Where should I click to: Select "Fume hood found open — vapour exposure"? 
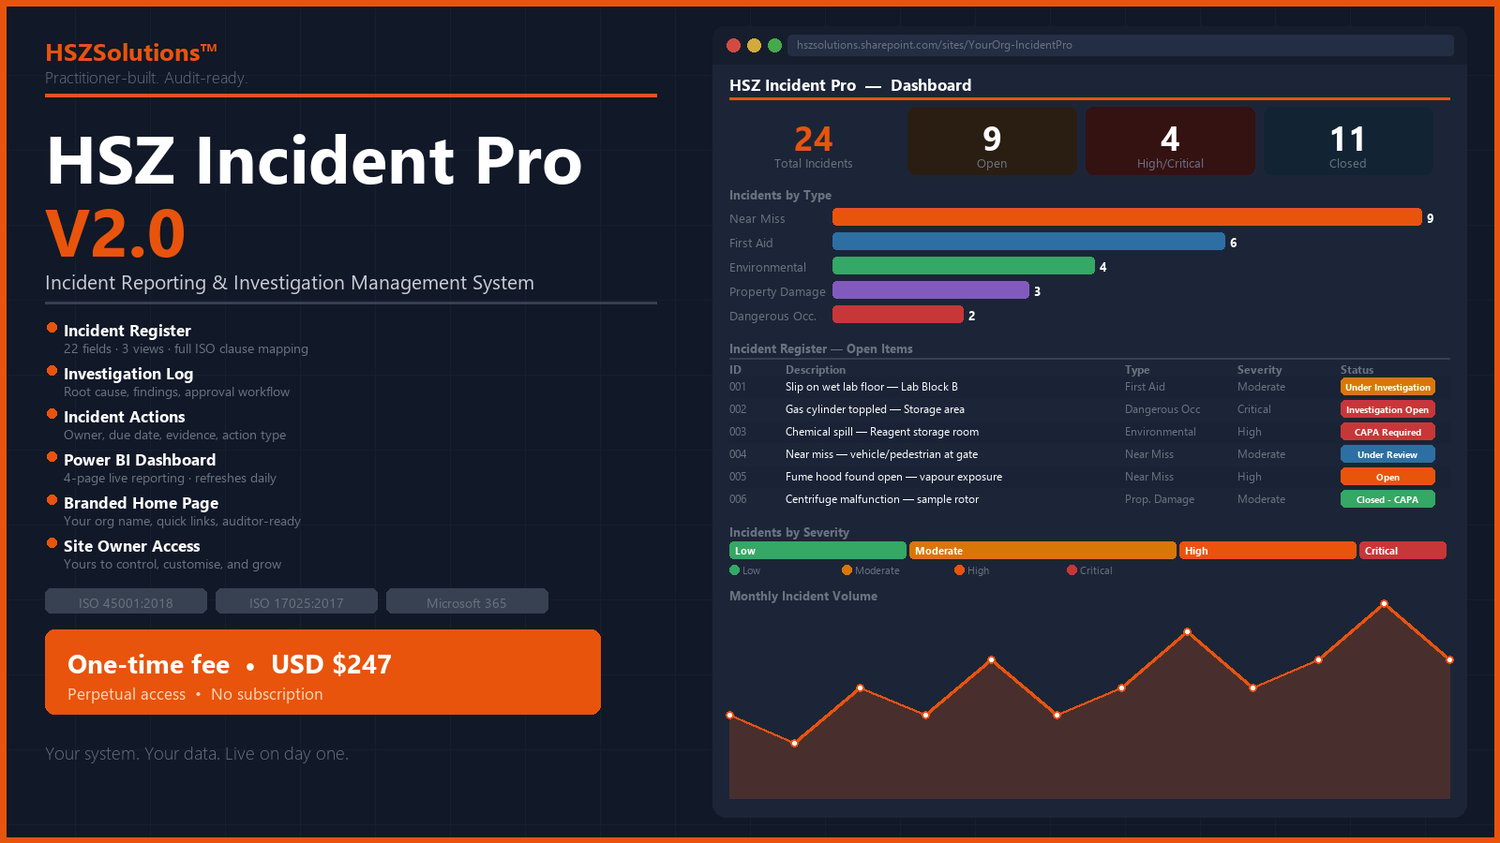click(894, 477)
